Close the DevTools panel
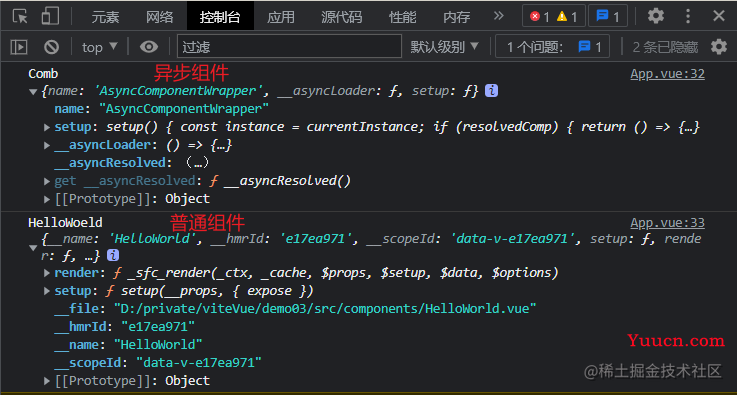The image size is (737, 395). pyautogui.click(x=719, y=16)
